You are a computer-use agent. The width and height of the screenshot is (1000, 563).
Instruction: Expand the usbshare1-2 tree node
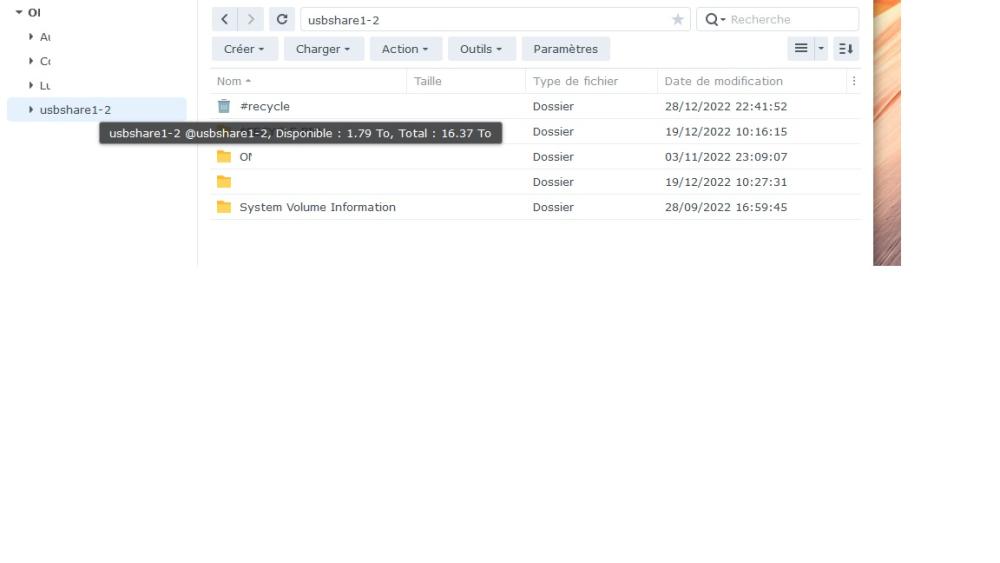[31, 110]
